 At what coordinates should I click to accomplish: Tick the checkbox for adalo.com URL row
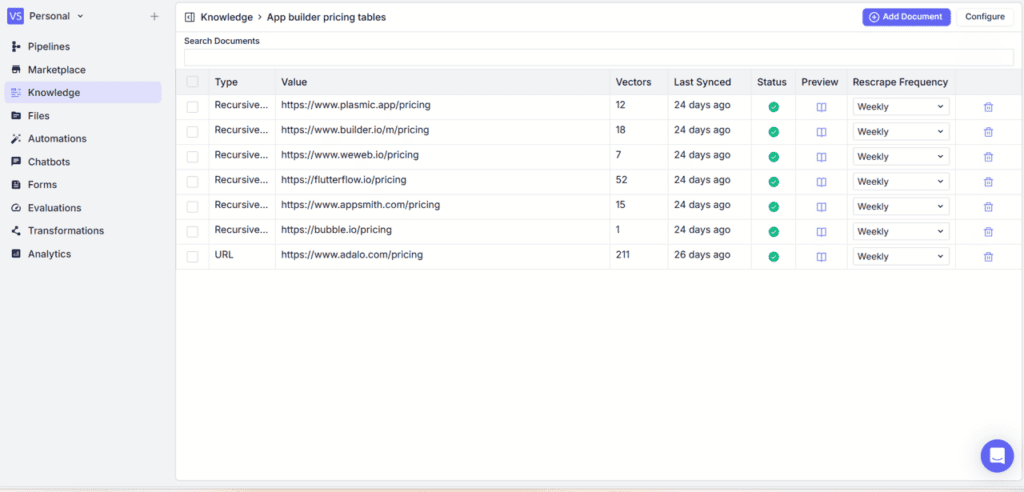click(x=192, y=257)
